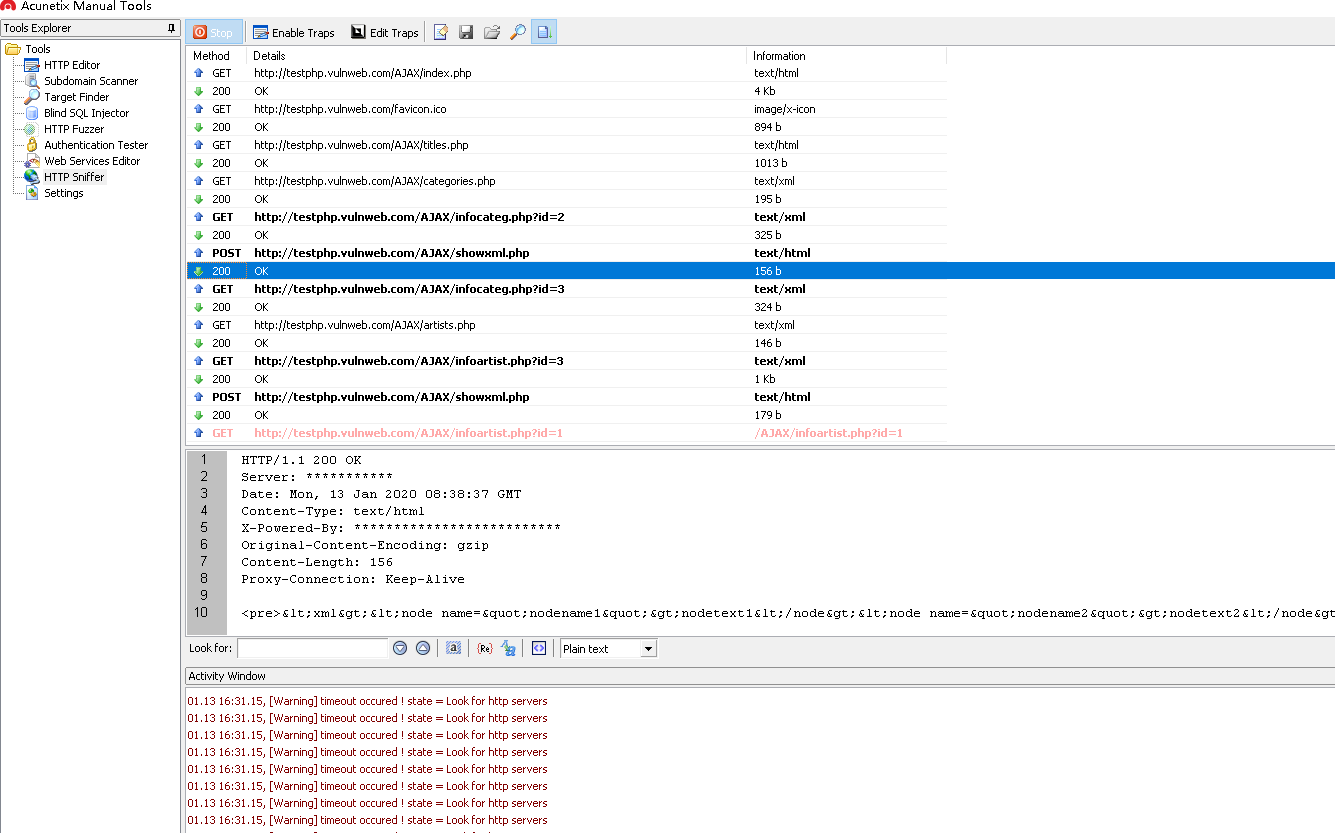Click the edit-note pencil toolbar icon
1335x833 pixels.
tap(441, 33)
